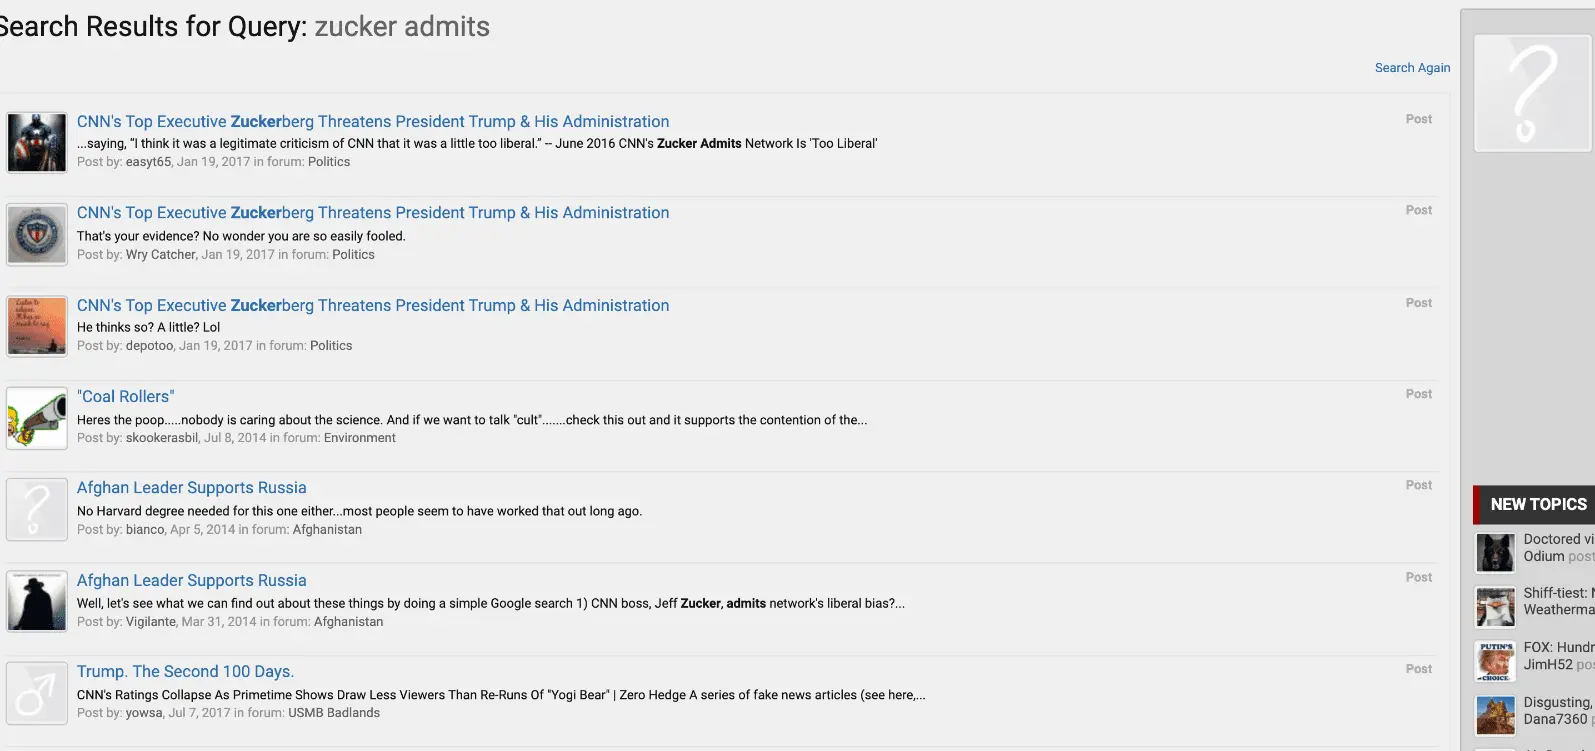Open the Doctored video topic in New Topics
The height and width of the screenshot is (751, 1595).
tap(1558, 539)
